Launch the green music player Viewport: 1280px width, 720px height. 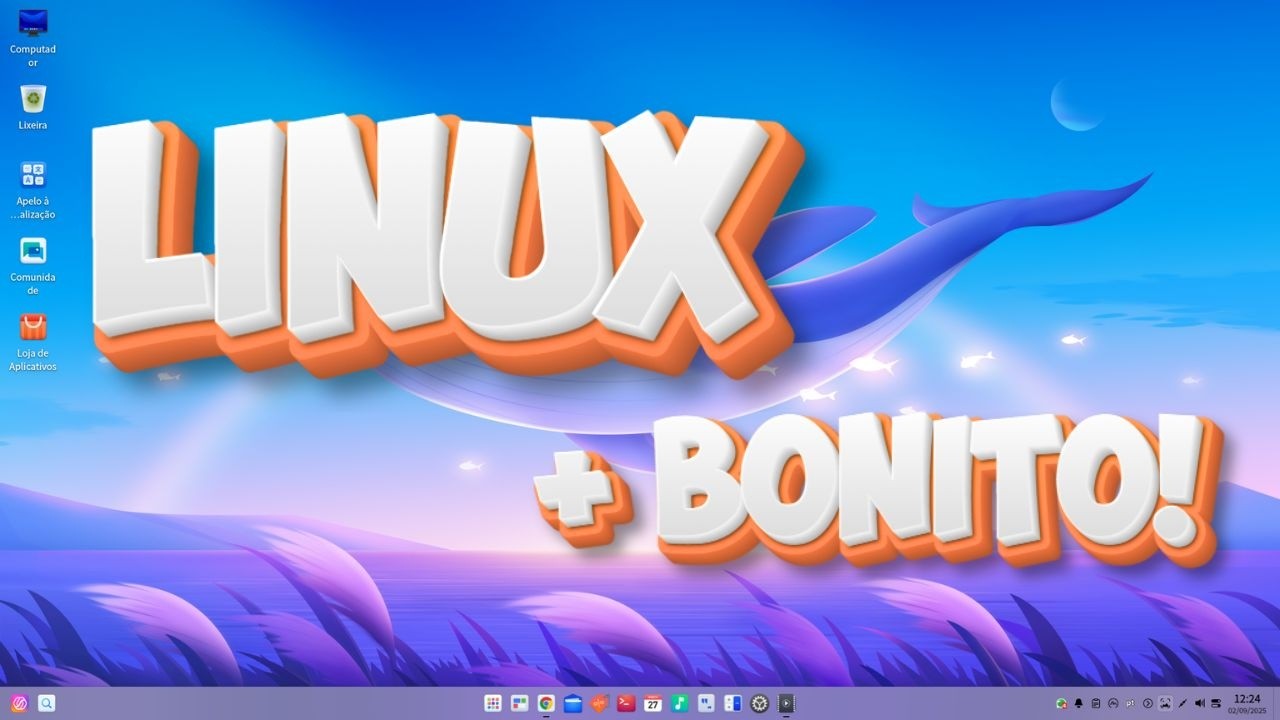tap(680, 703)
